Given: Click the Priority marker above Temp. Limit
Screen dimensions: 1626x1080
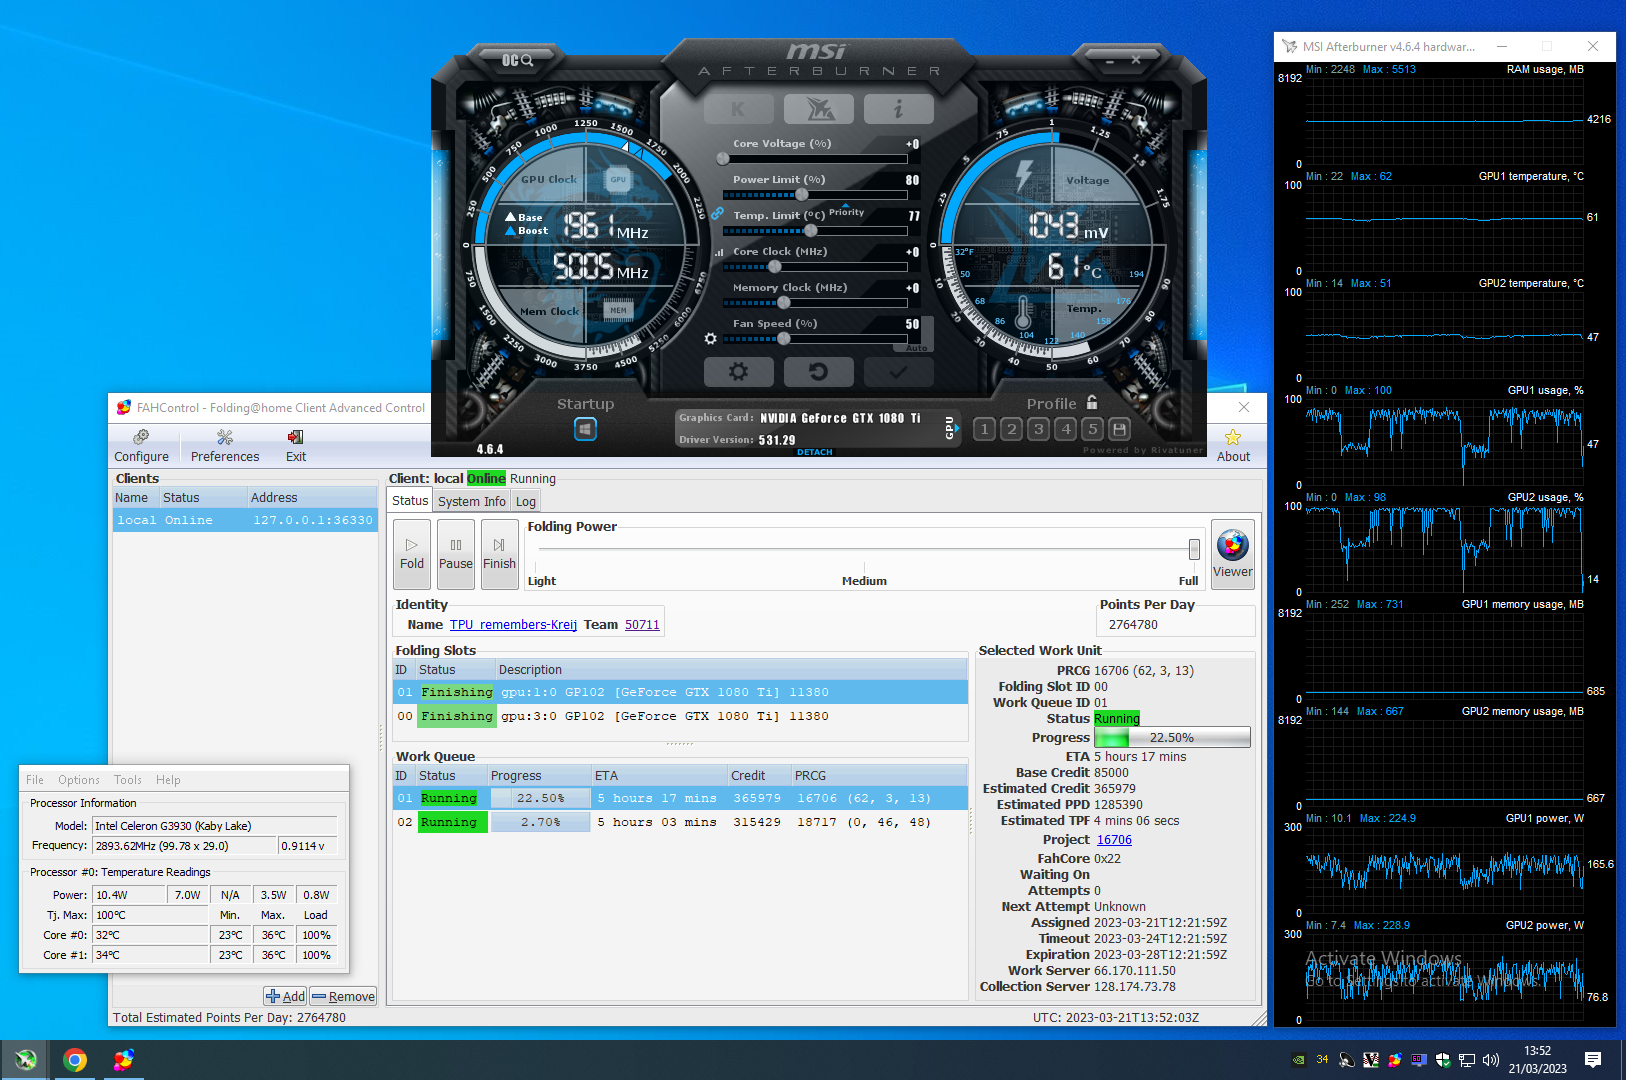Looking at the screenshot, I should pos(846,211).
